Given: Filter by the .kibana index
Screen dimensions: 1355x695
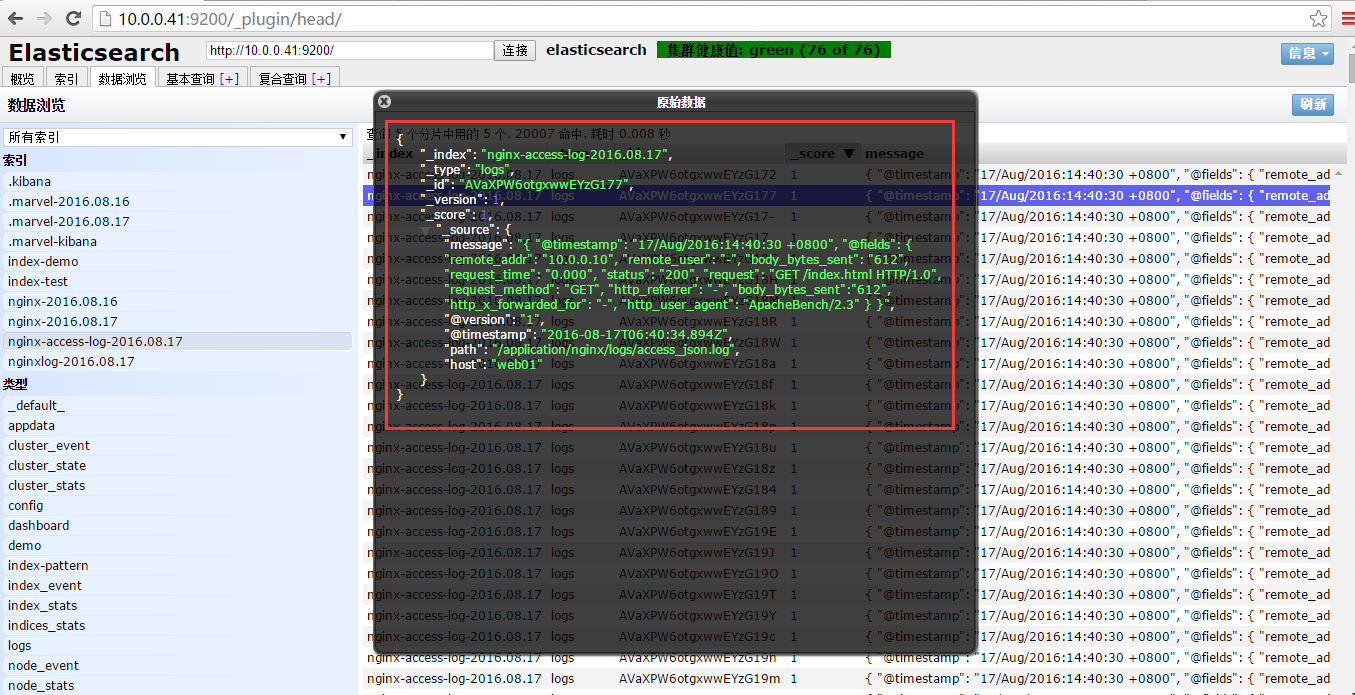Looking at the screenshot, I should pyautogui.click(x=177, y=181).
